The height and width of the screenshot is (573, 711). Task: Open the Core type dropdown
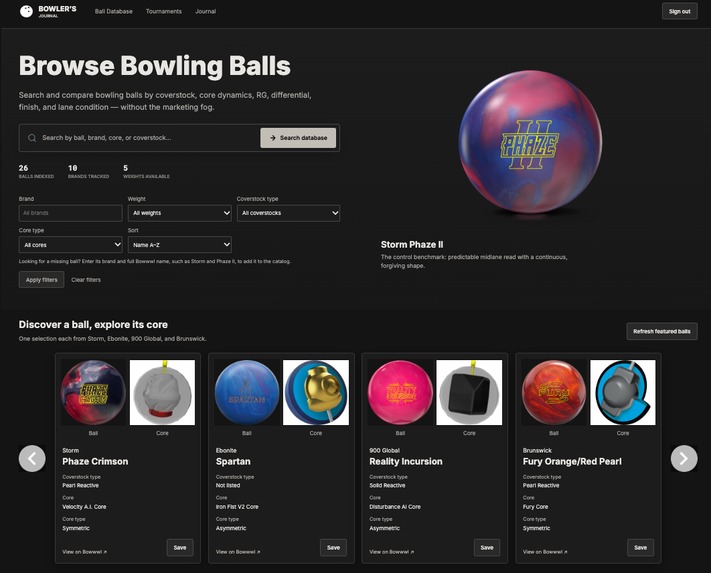pyautogui.click(x=71, y=245)
